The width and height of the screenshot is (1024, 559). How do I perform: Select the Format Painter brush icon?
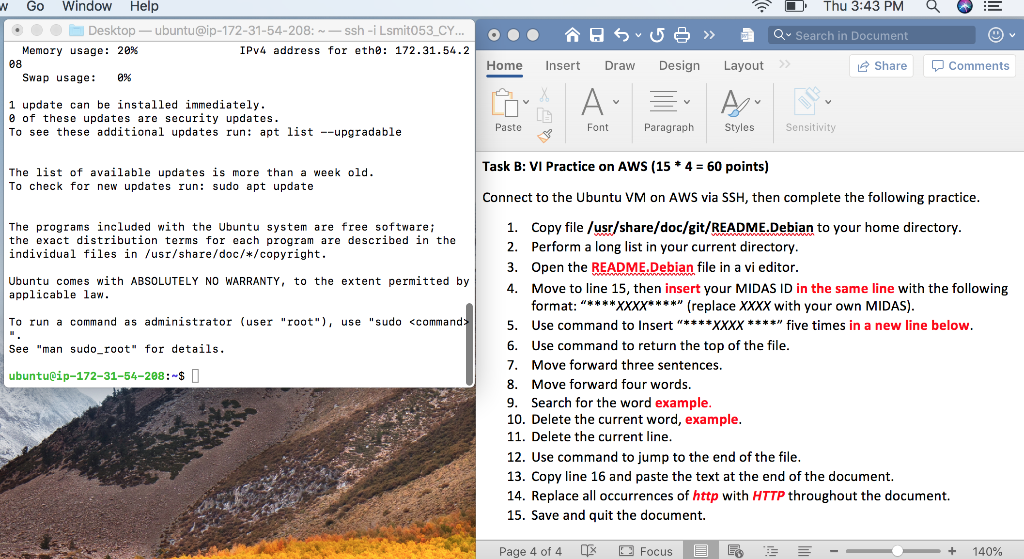click(545, 135)
